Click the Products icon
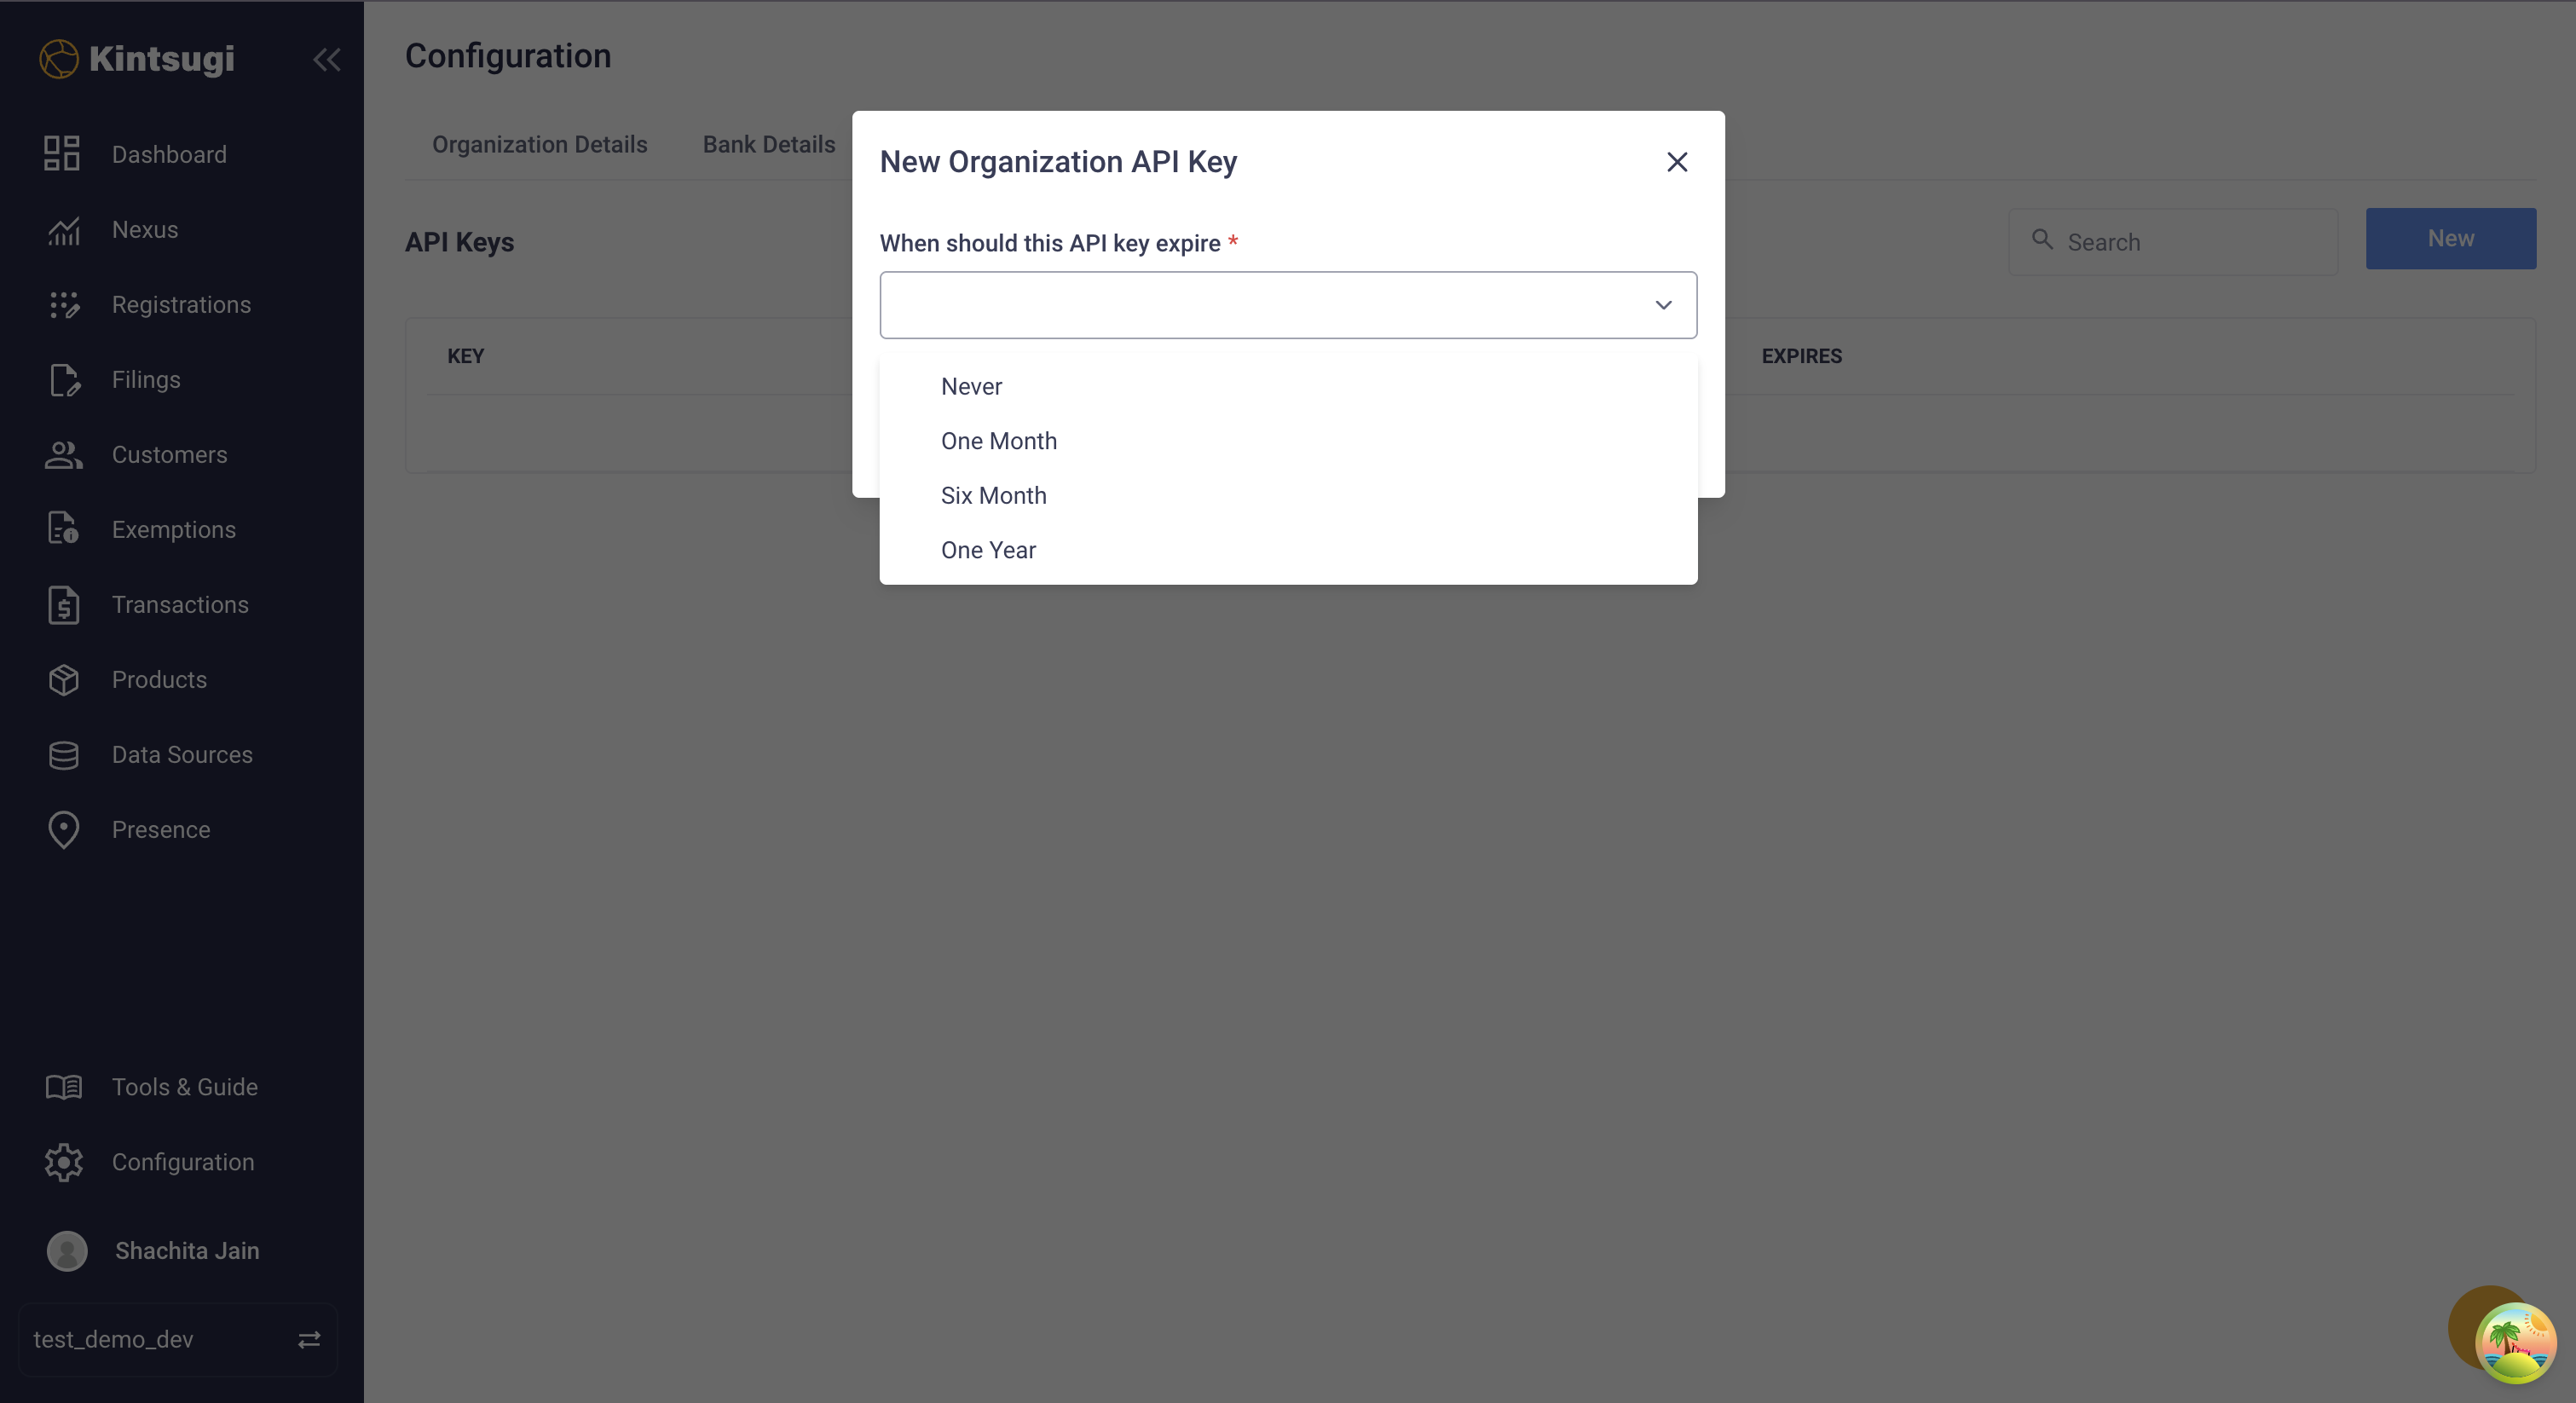 pyautogui.click(x=64, y=679)
